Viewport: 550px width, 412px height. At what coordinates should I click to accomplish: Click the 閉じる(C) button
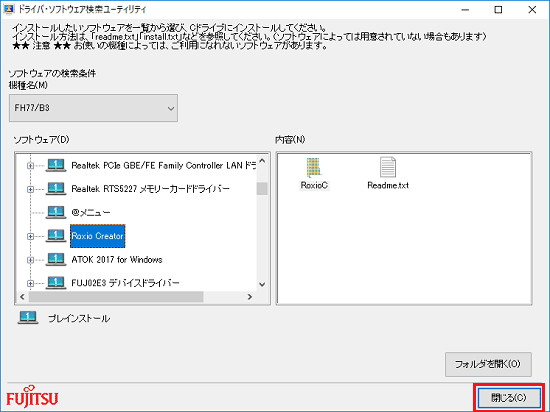tap(509, 398)
